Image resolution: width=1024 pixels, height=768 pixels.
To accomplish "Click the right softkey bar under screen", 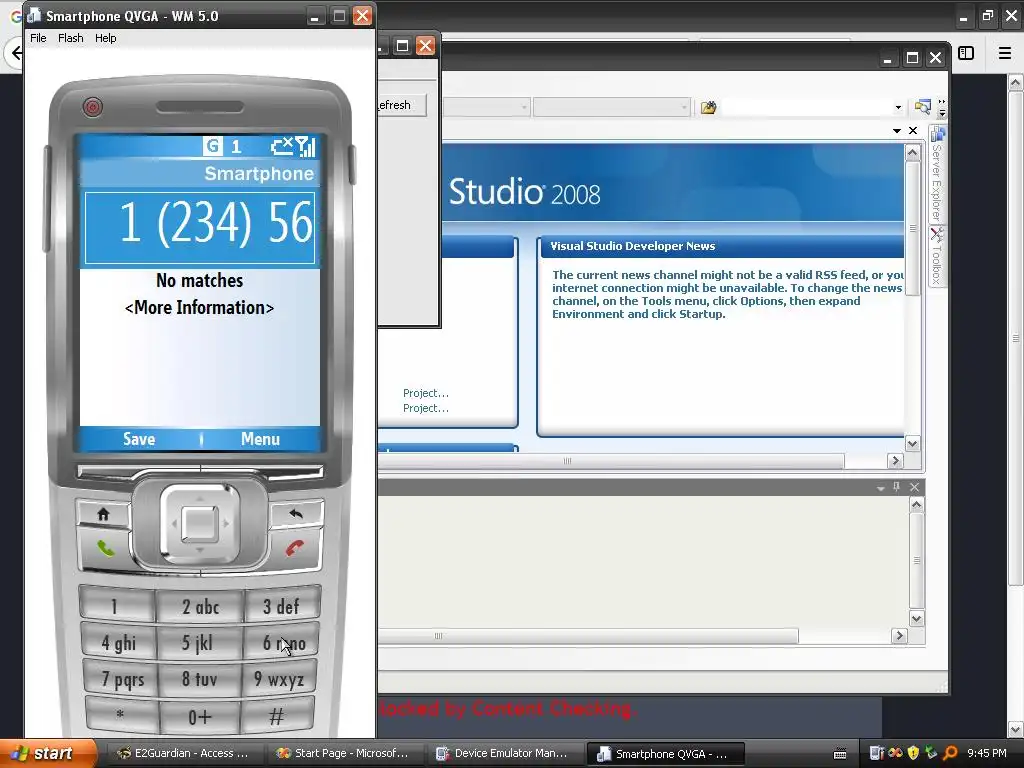I will pos(263,472).
